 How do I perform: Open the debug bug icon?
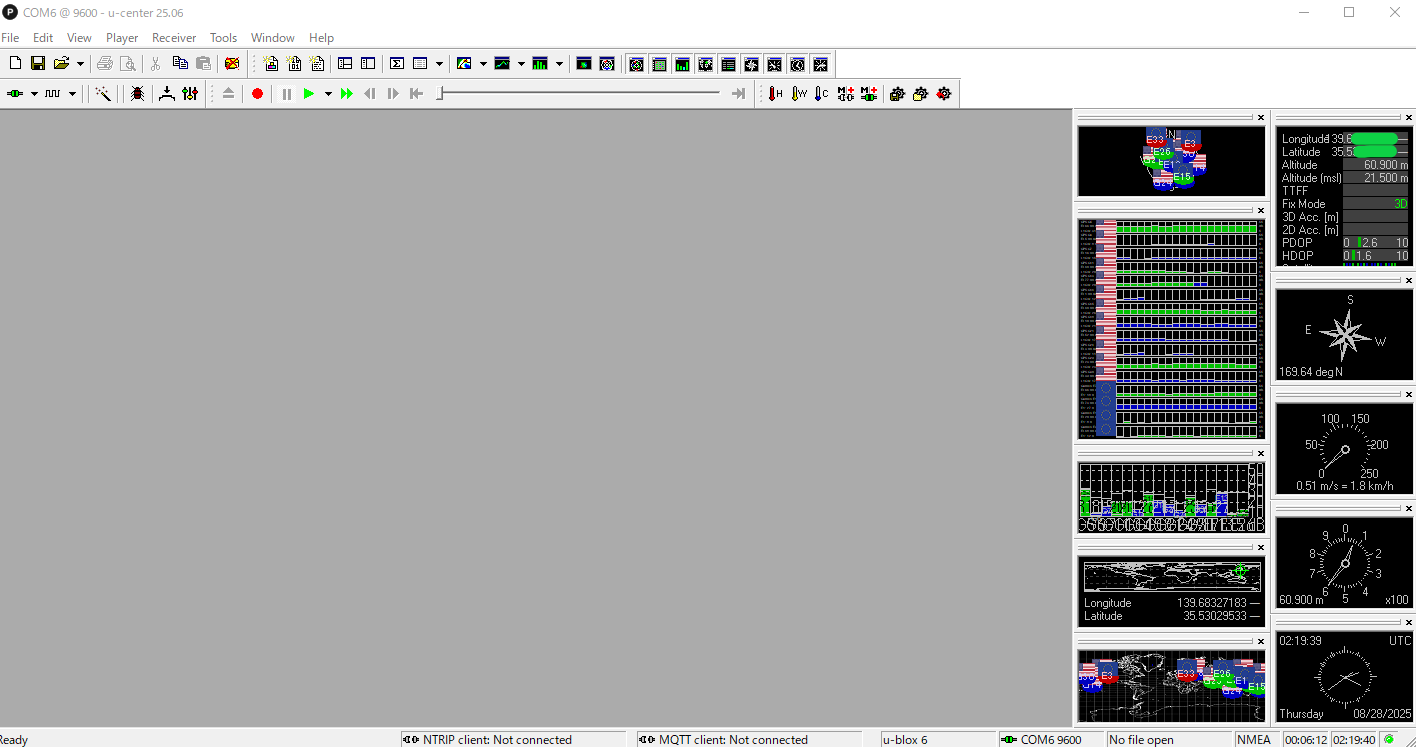pyautogui.click(x=137, y=93)
